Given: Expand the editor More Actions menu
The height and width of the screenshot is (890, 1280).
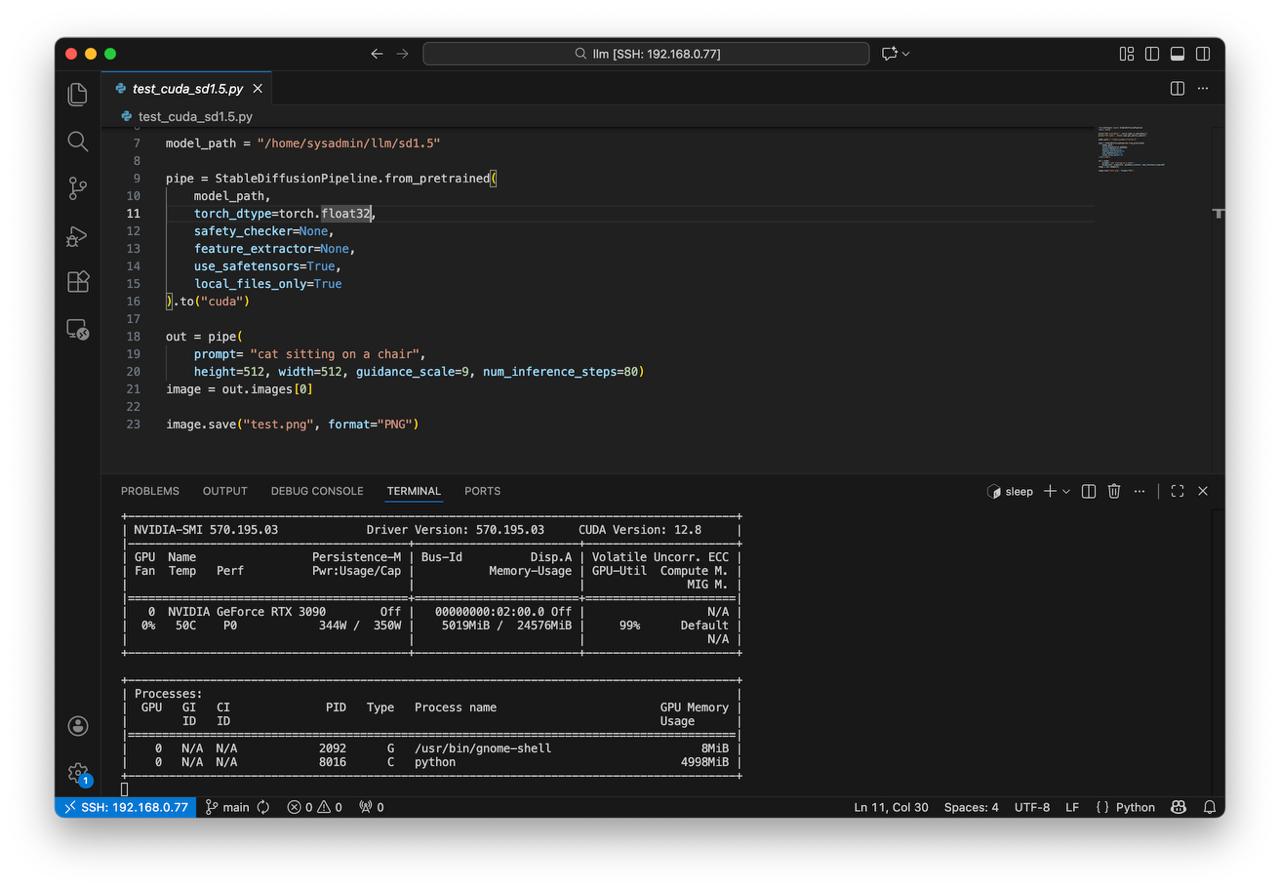Looking at the screenshot, I should point(1203,89).
